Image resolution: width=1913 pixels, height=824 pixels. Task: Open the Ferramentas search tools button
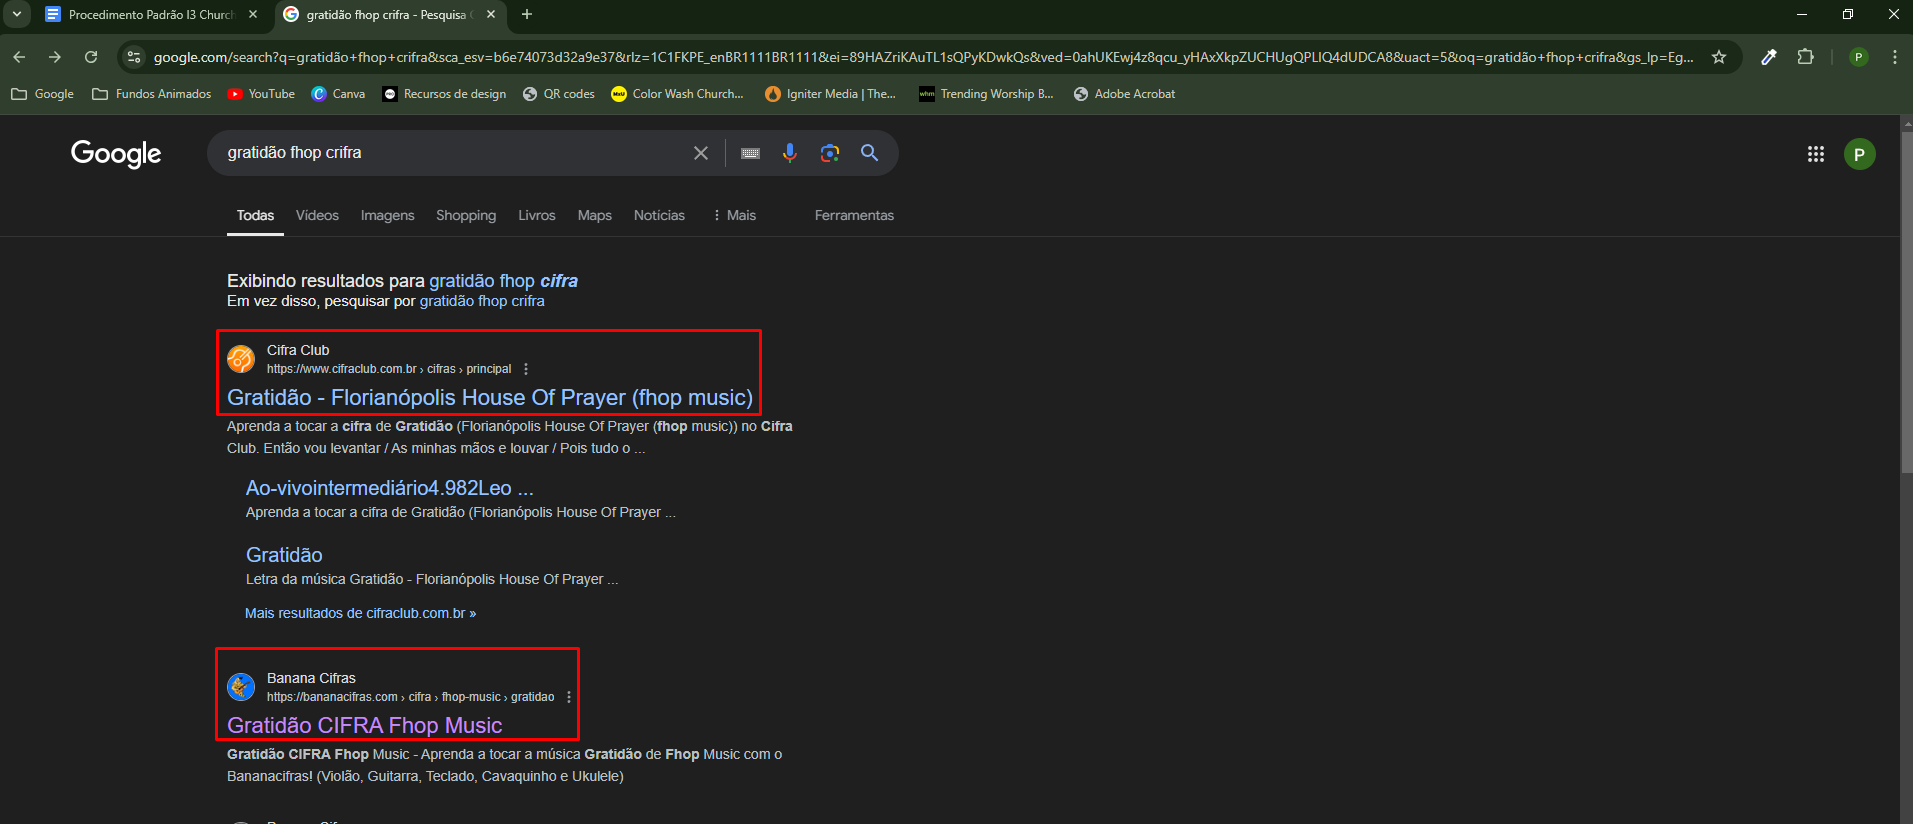[x=854, y=215]
